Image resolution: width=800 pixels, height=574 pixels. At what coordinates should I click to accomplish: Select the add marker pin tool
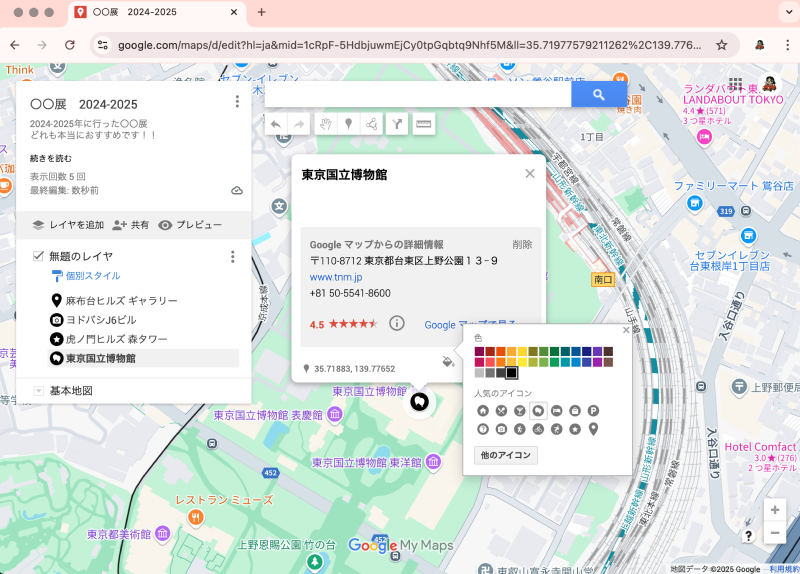348,124
